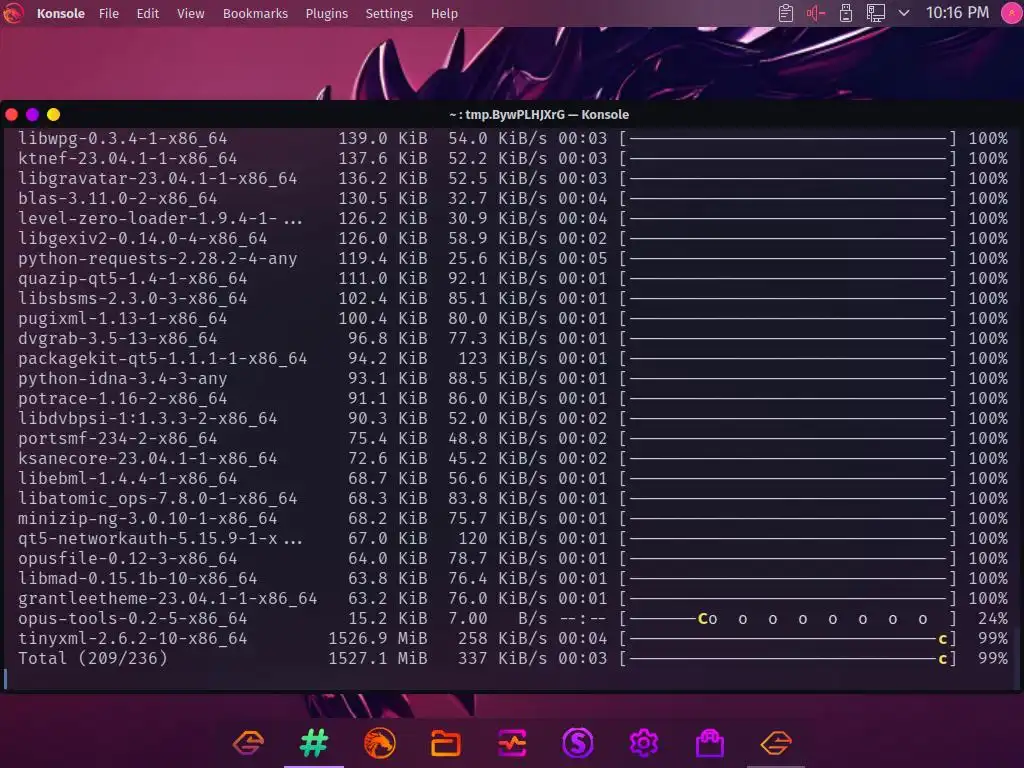The image size is (1024, 768).
Task: Select packagekit-qt5-1.1.1-1-x86_64 text
Action: tap(163, 359)
